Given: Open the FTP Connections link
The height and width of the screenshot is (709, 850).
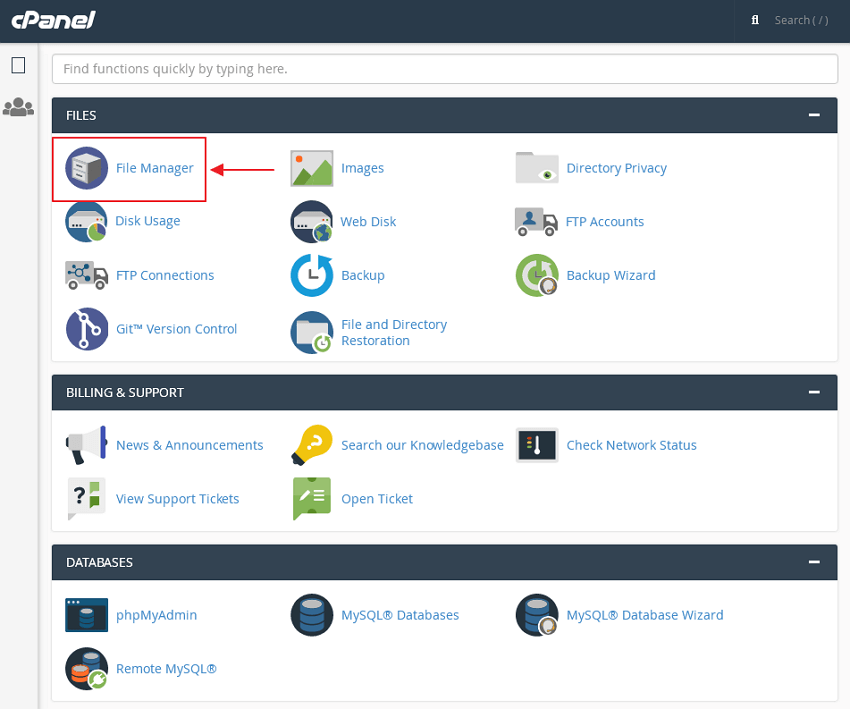Looking at the screenshot, I should (x=165, y=275).
